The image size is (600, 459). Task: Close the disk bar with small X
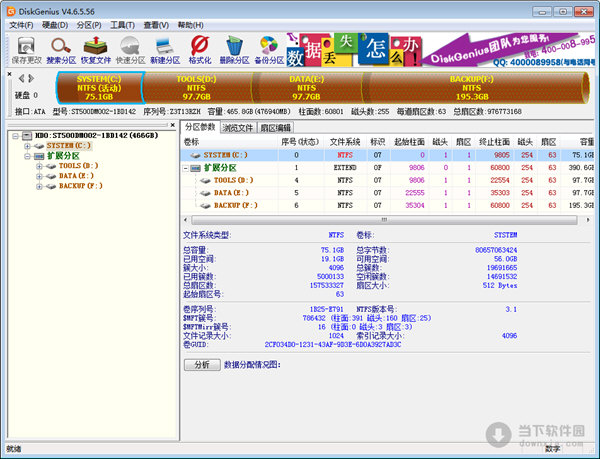pos(10,74)
